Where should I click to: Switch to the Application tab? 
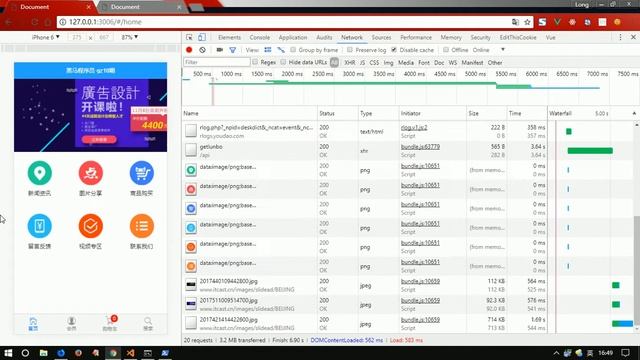pos(293,37)
